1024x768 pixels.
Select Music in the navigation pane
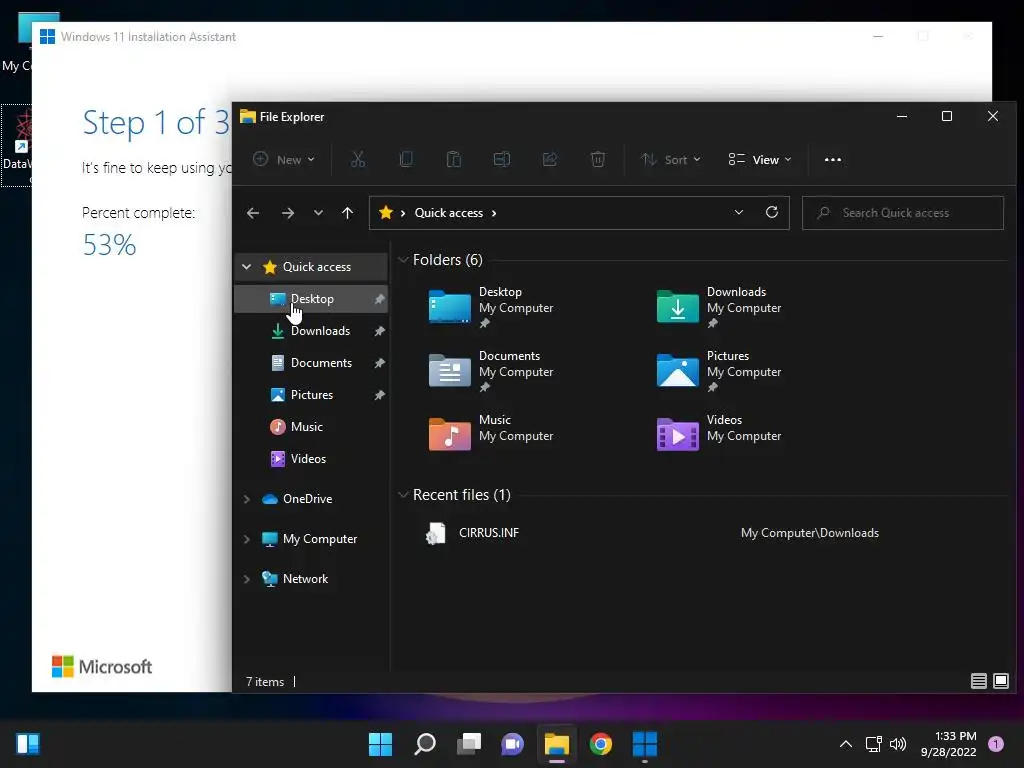[311, 426]
